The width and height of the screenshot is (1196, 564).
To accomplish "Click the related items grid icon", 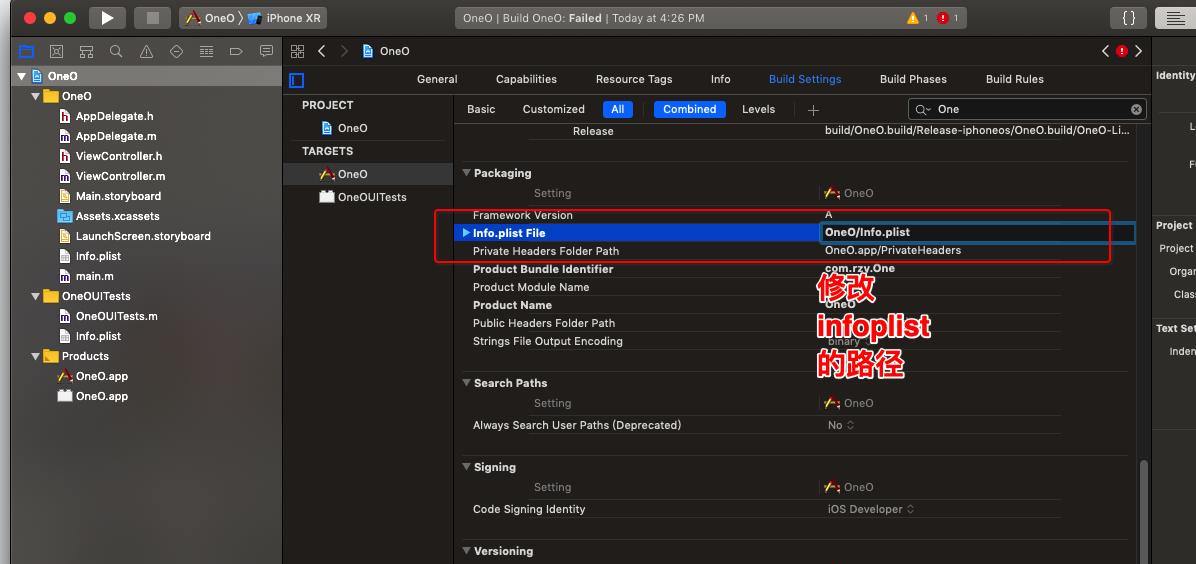I will click(297, 51).
